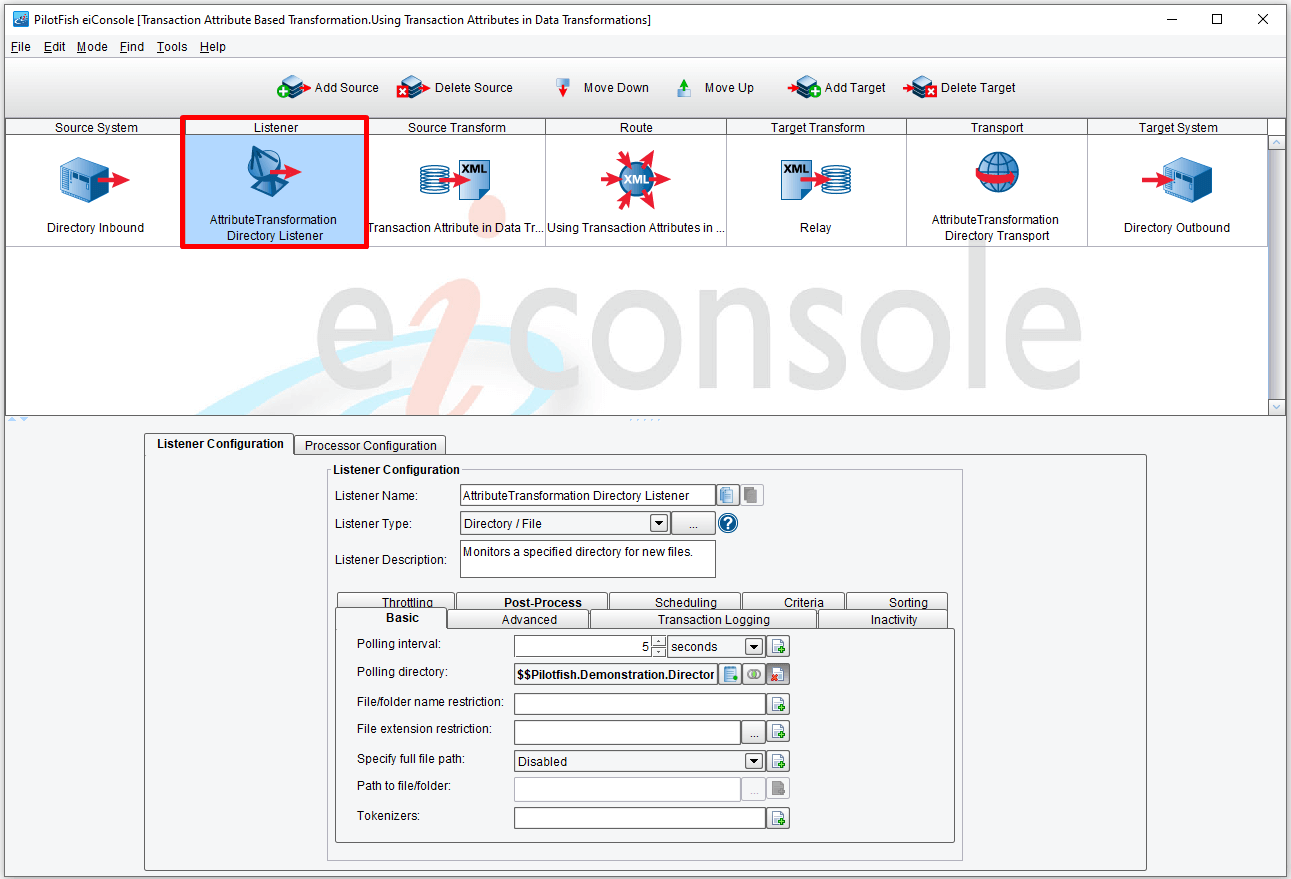Viewport: 1291px width, 879px height.
Task: Select the Route stage XML icon
Action: click(636, 180)
